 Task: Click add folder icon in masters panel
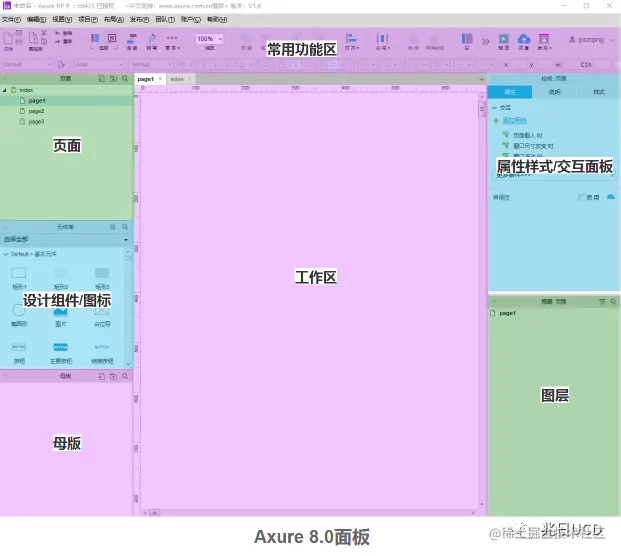point(113,376)
